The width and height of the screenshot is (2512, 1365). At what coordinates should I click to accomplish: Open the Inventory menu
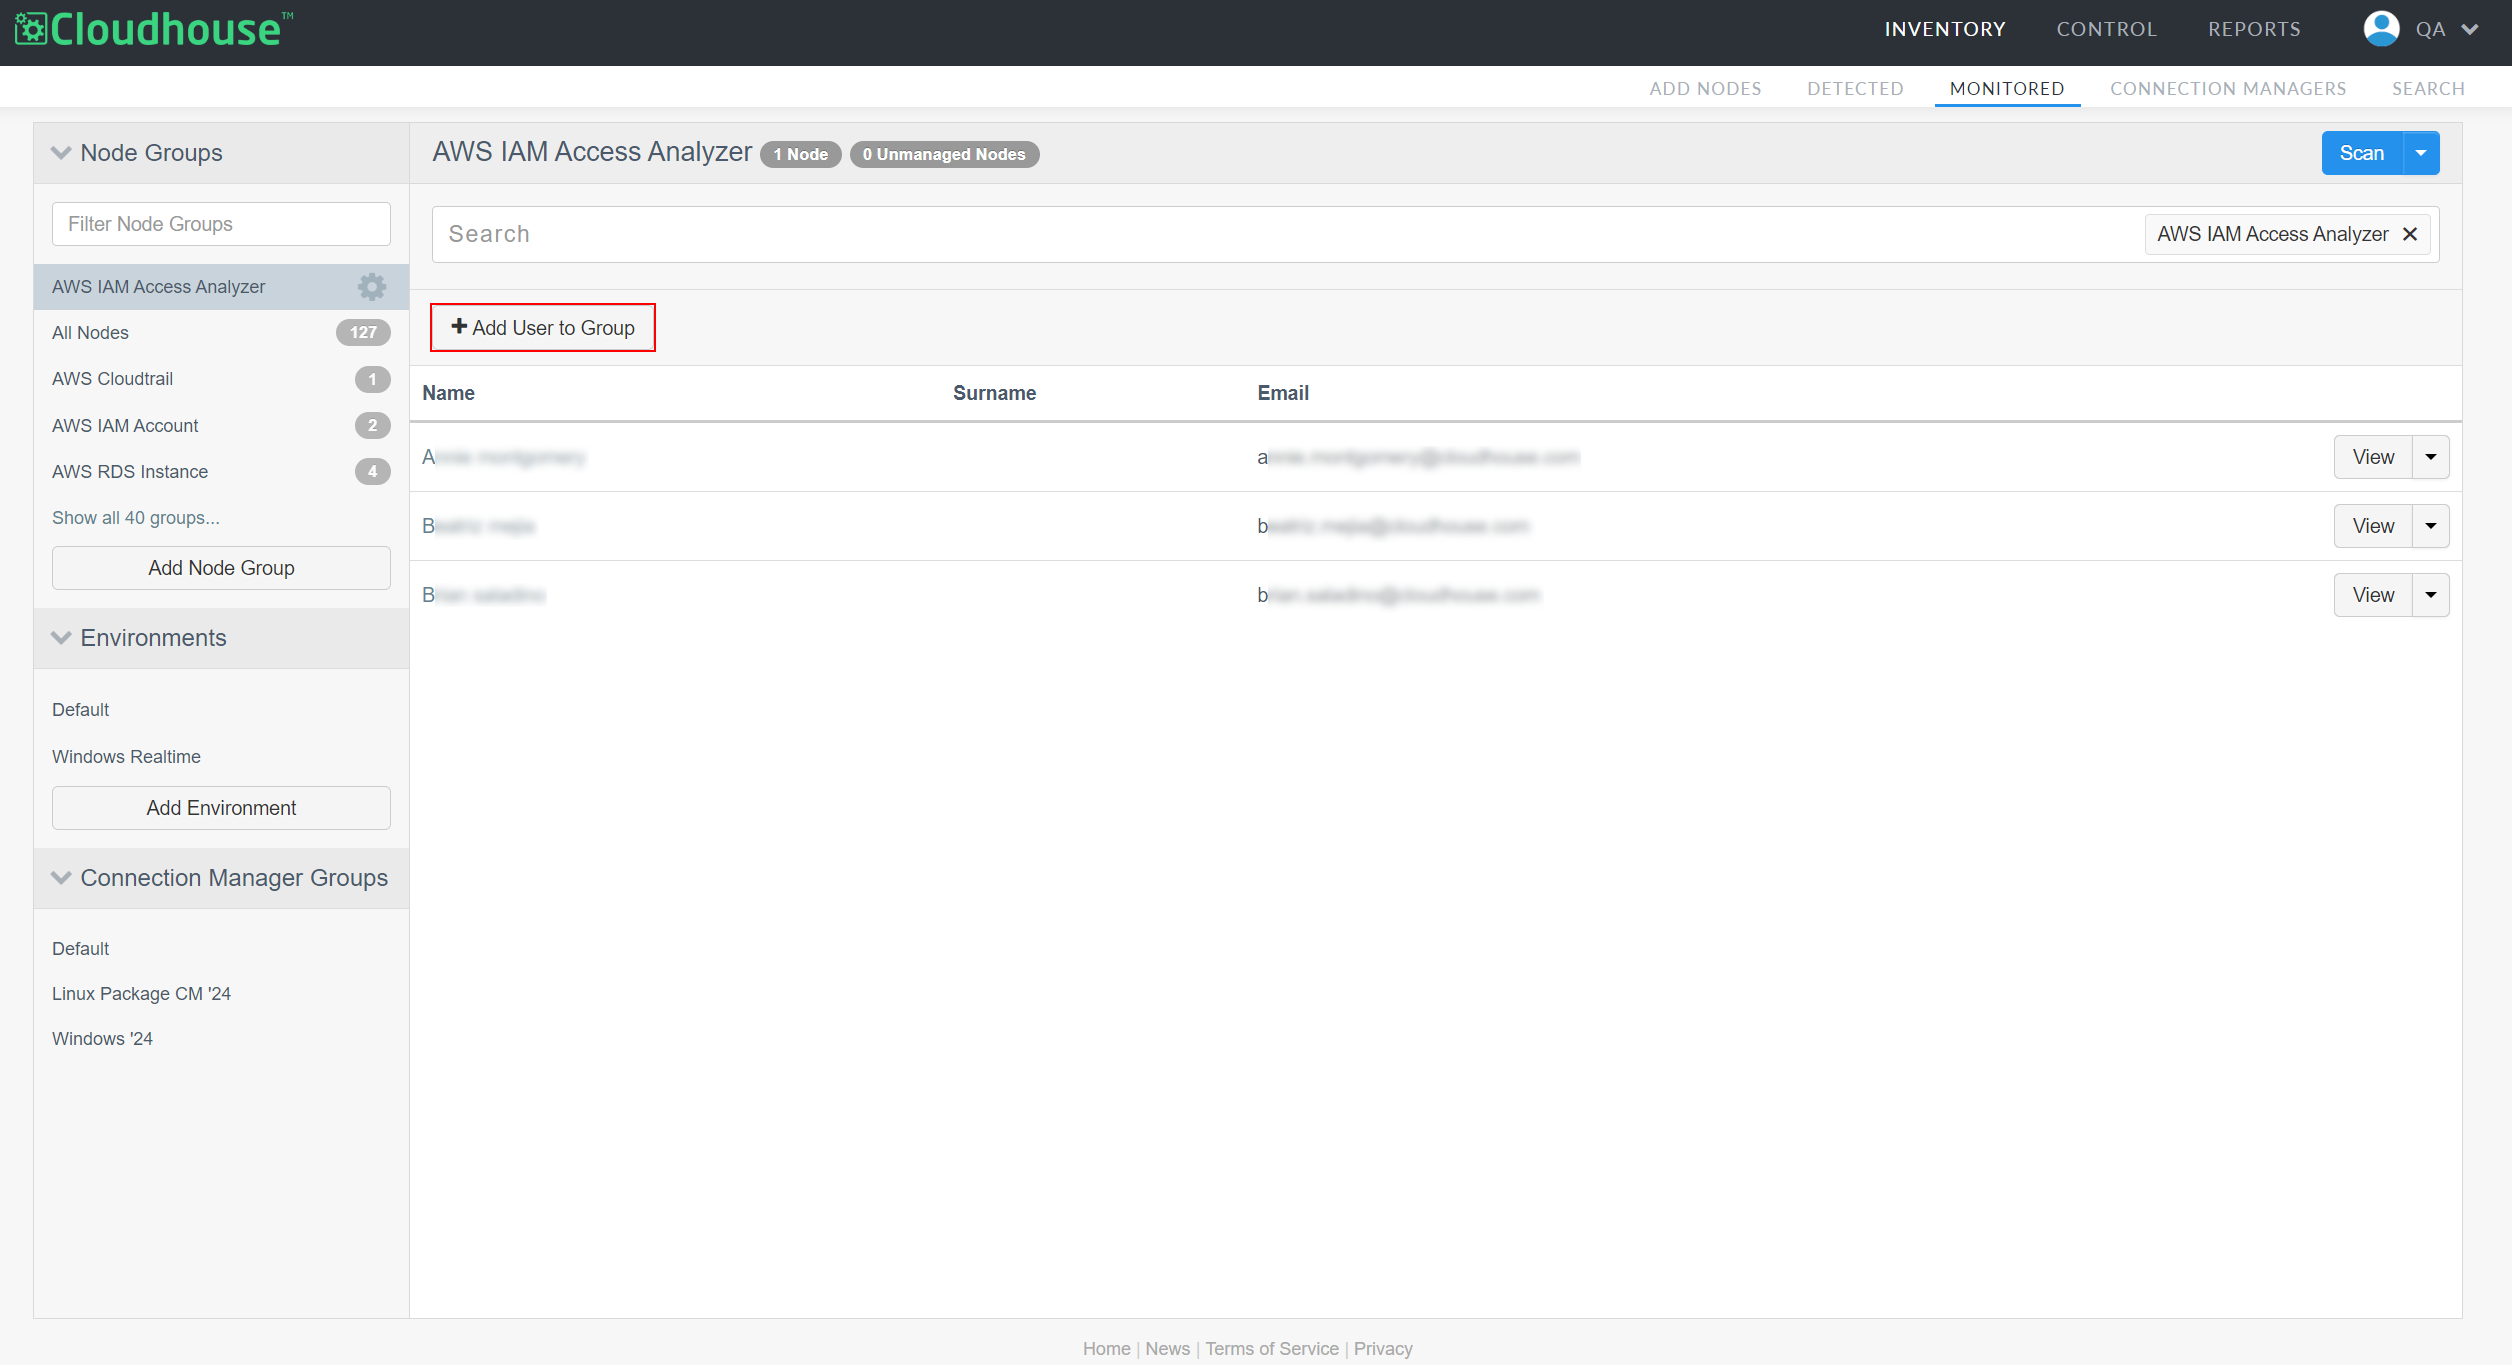click(1945, 29)
